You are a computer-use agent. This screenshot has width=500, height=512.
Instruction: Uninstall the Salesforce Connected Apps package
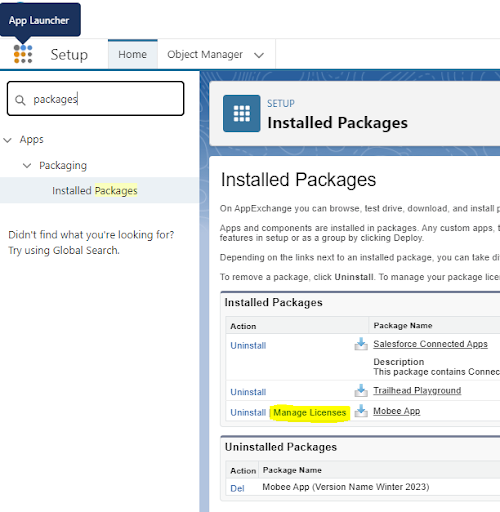[248, 346]
